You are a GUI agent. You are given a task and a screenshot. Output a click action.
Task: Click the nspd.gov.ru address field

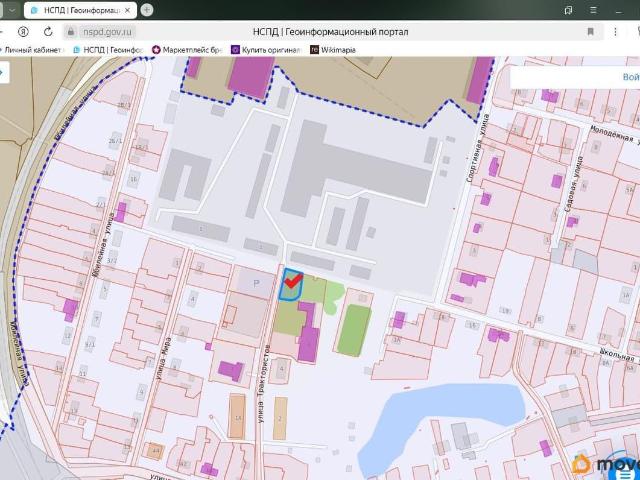click(x=107, y=32)
